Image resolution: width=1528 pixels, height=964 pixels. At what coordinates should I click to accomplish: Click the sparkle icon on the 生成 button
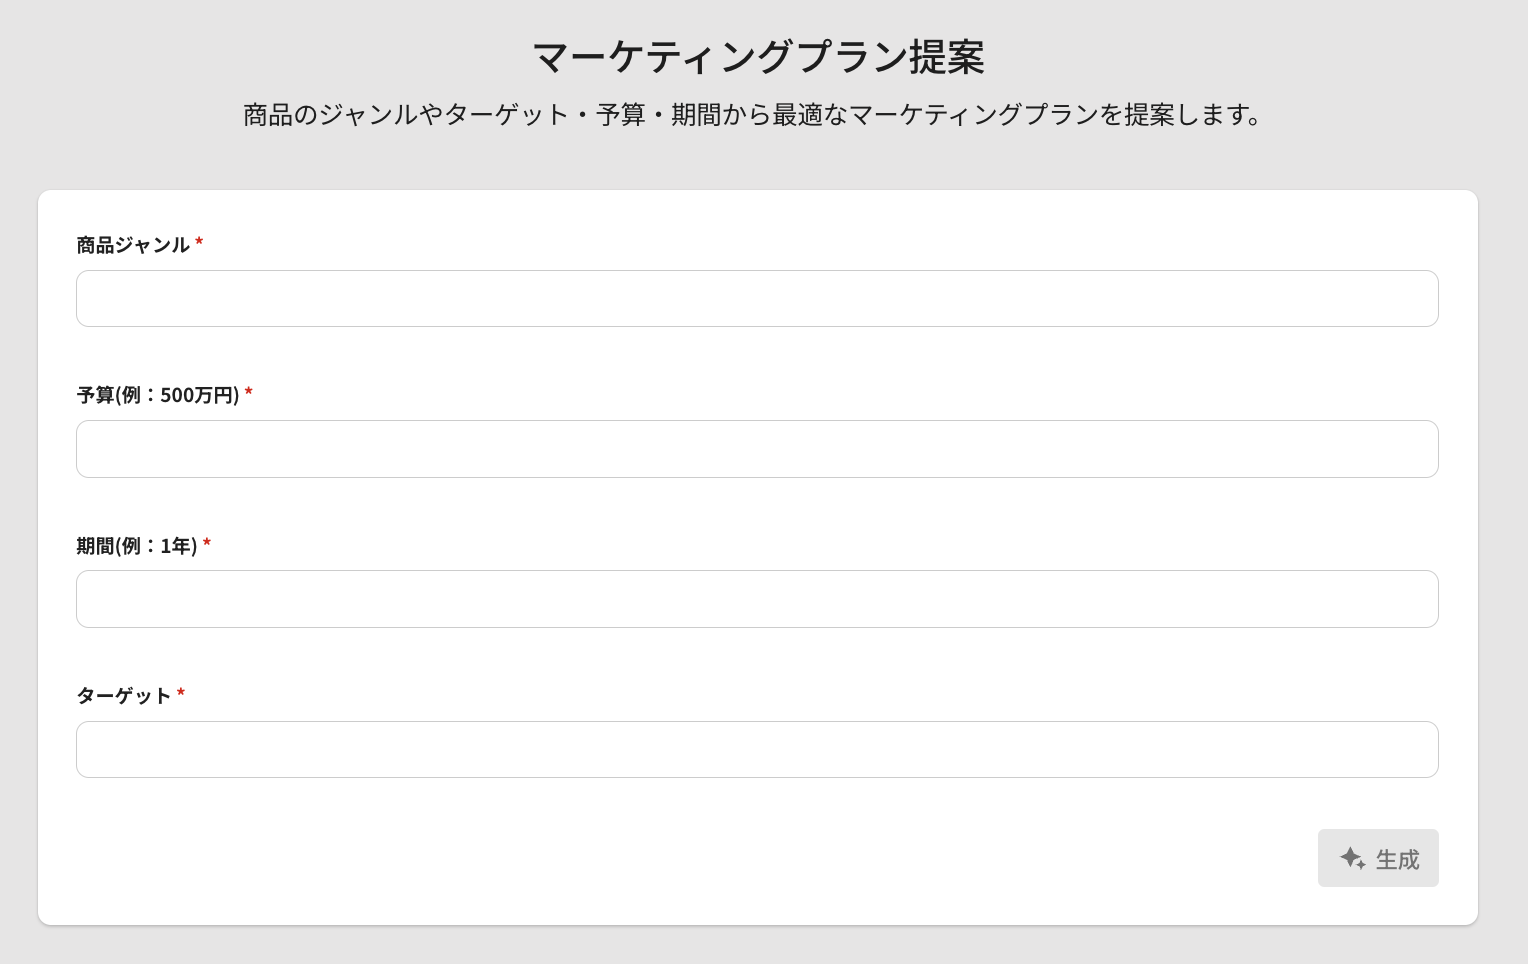[1352, 858]
